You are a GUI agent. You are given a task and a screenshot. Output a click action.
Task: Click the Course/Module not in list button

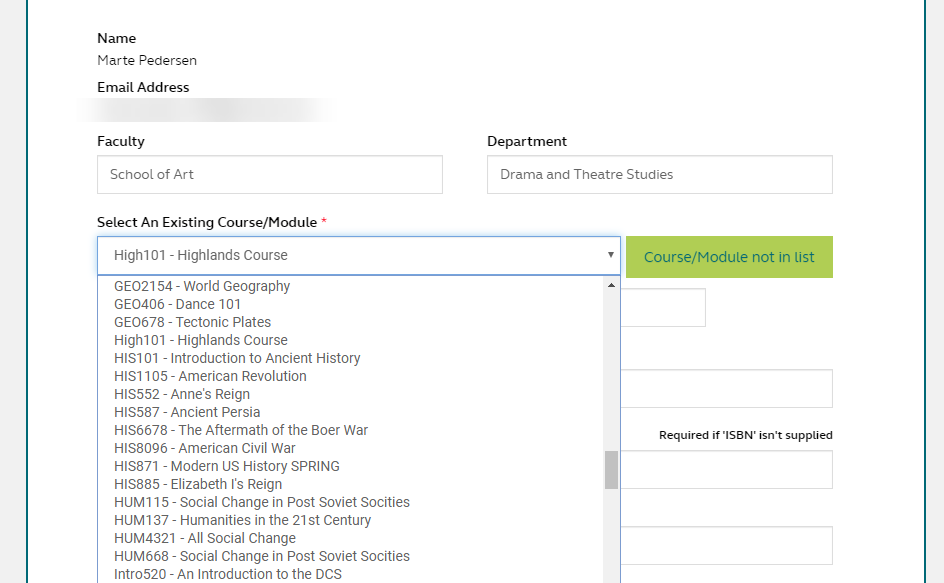coord(729,257)
